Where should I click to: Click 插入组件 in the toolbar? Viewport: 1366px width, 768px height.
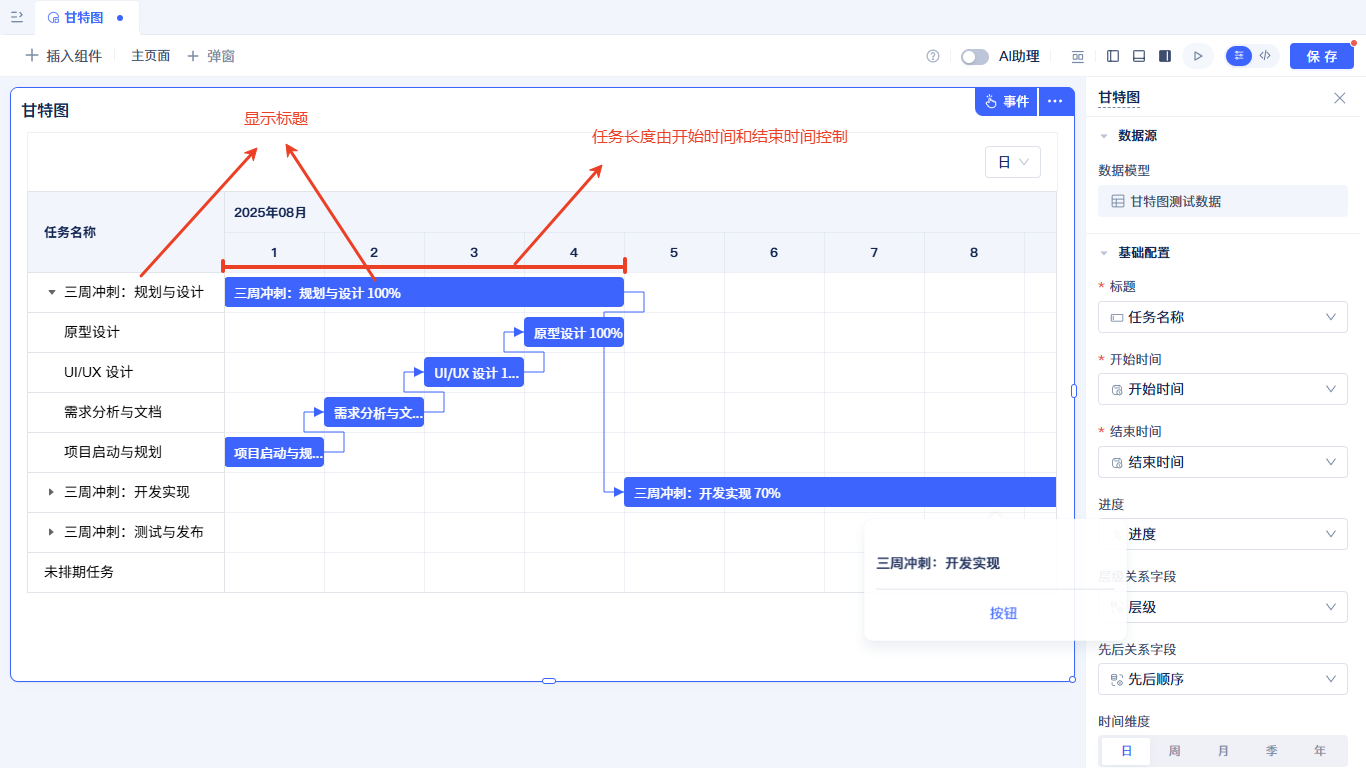click(x=63, y=56)
